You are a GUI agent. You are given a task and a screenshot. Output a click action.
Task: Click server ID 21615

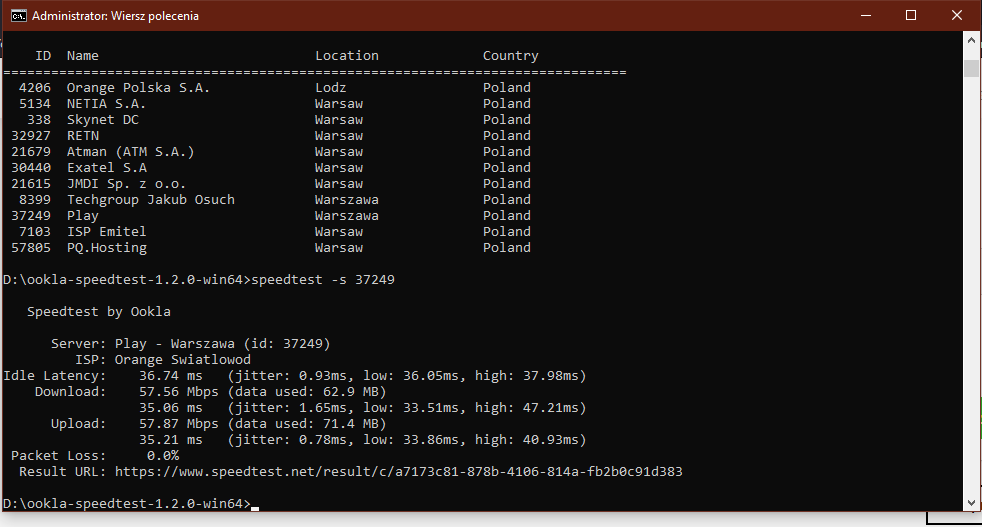[x=31, y=184]
